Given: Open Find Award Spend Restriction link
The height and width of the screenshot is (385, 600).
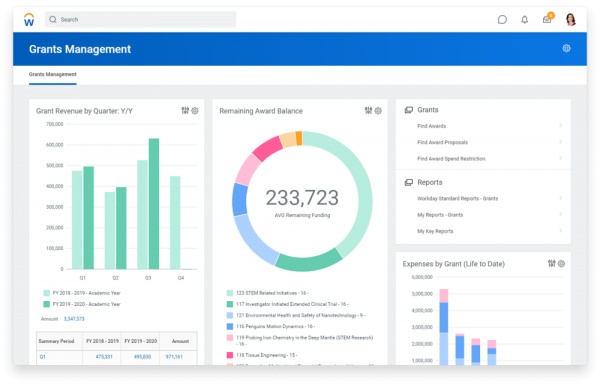Looking at the screenshot, I should (x=451, y=159).
